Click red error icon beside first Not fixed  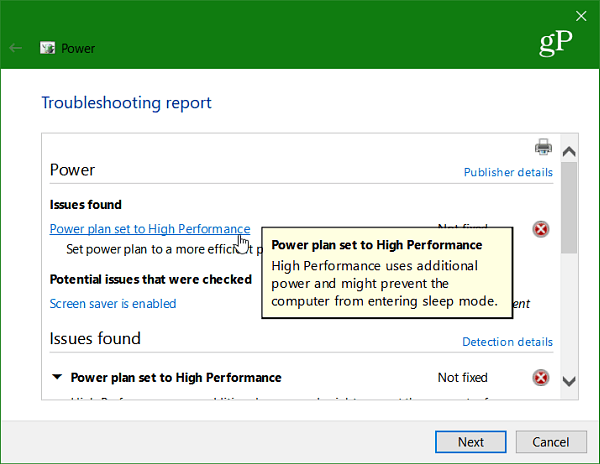(x=541, y=229)
